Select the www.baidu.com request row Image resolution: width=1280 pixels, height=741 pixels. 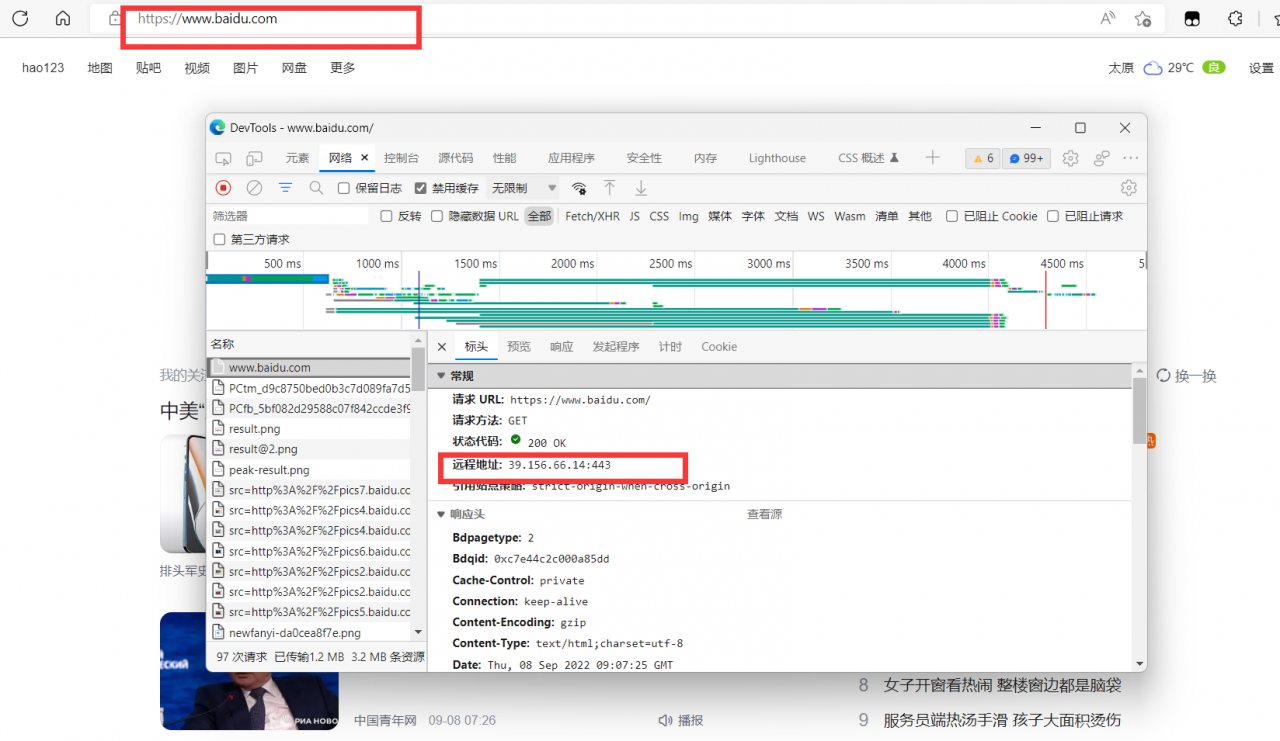[x=309, y=367]
